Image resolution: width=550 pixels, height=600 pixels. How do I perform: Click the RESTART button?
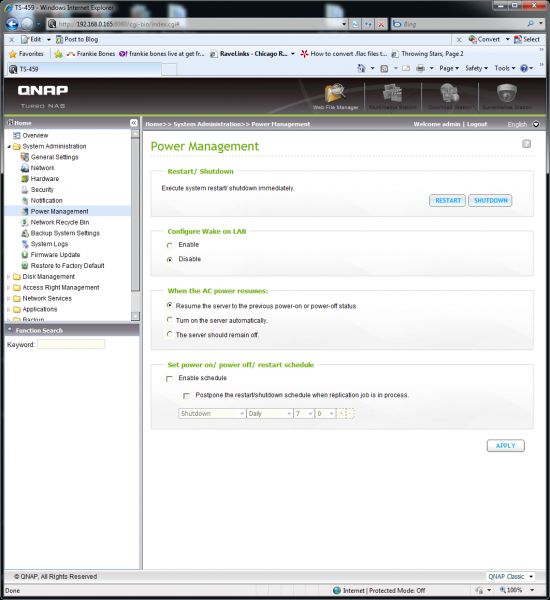coord(447,201)
